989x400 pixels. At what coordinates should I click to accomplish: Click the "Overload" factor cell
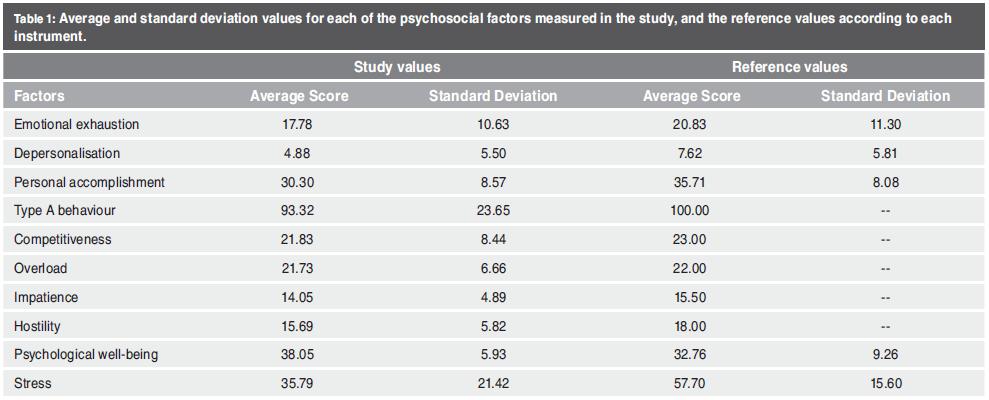tap(41, 270)
